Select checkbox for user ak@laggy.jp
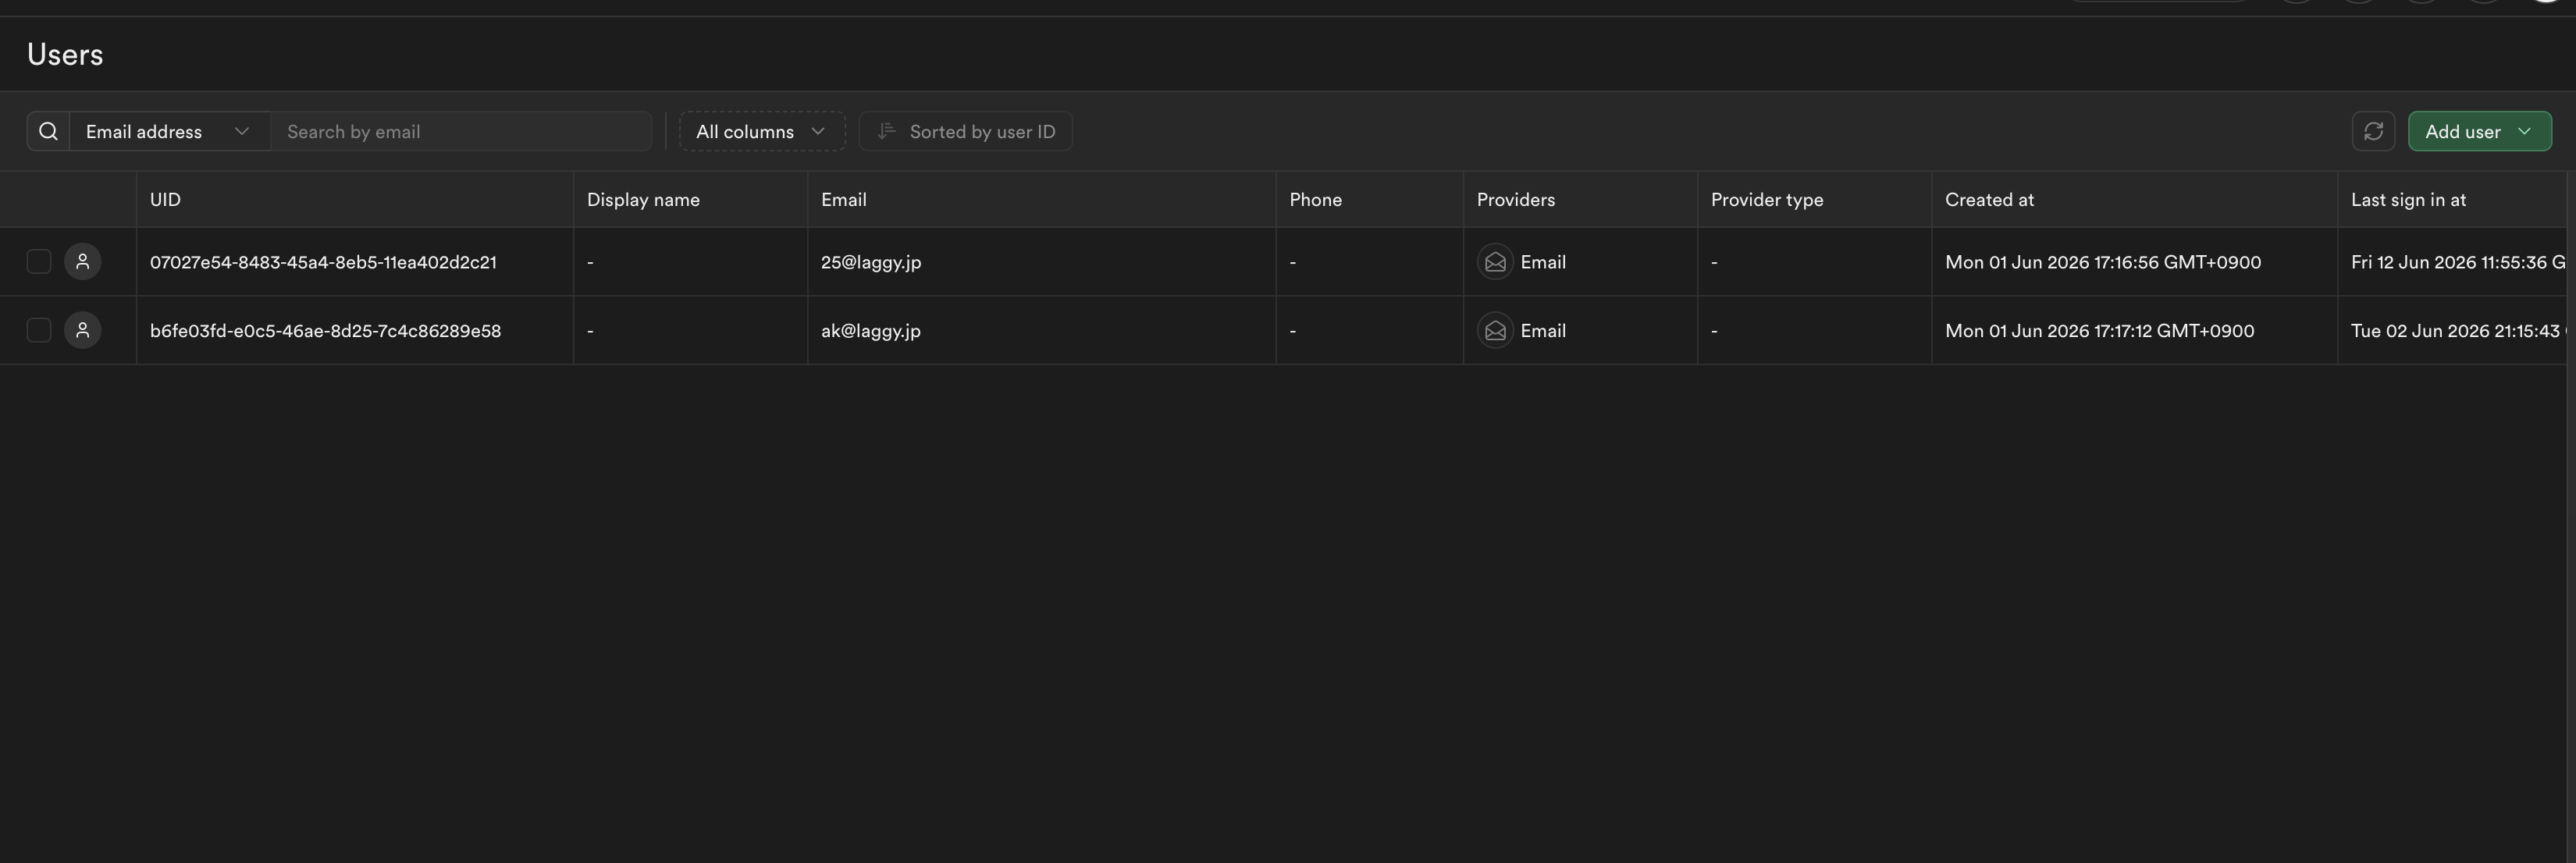Image resolution: width=2576 pixels, height=863 pixels. point(39,330)
